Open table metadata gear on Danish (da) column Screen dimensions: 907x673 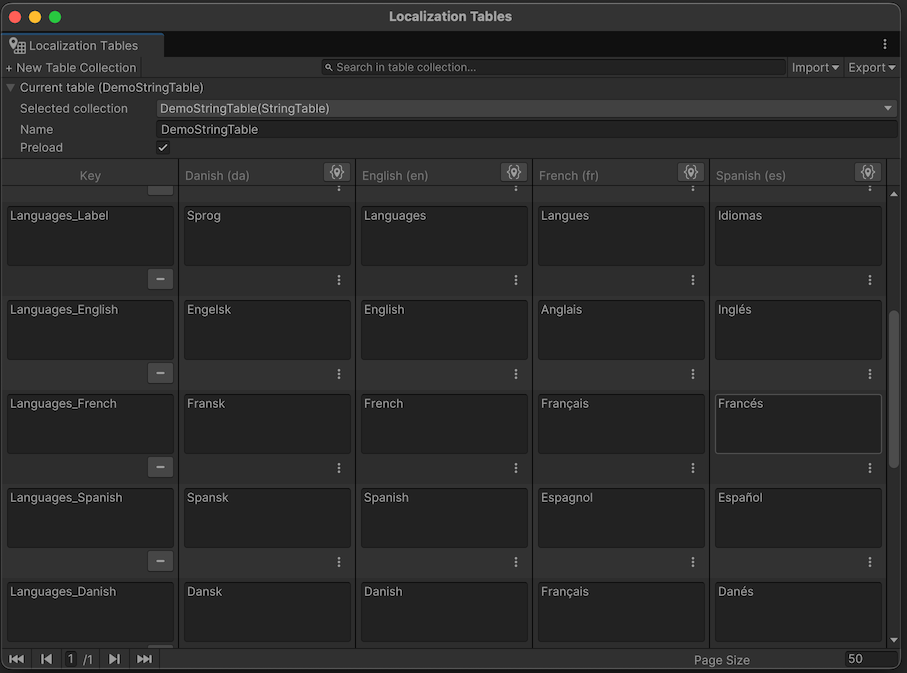coord(336,171)
